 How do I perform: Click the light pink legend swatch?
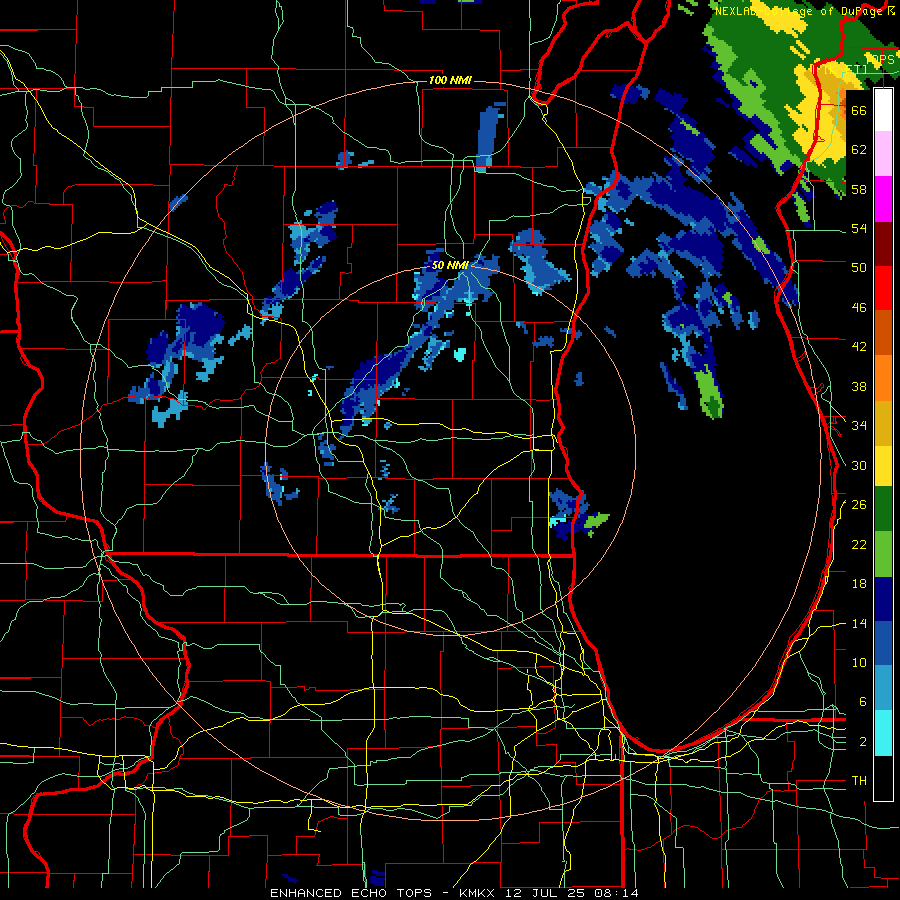click(x=883, y=154)
